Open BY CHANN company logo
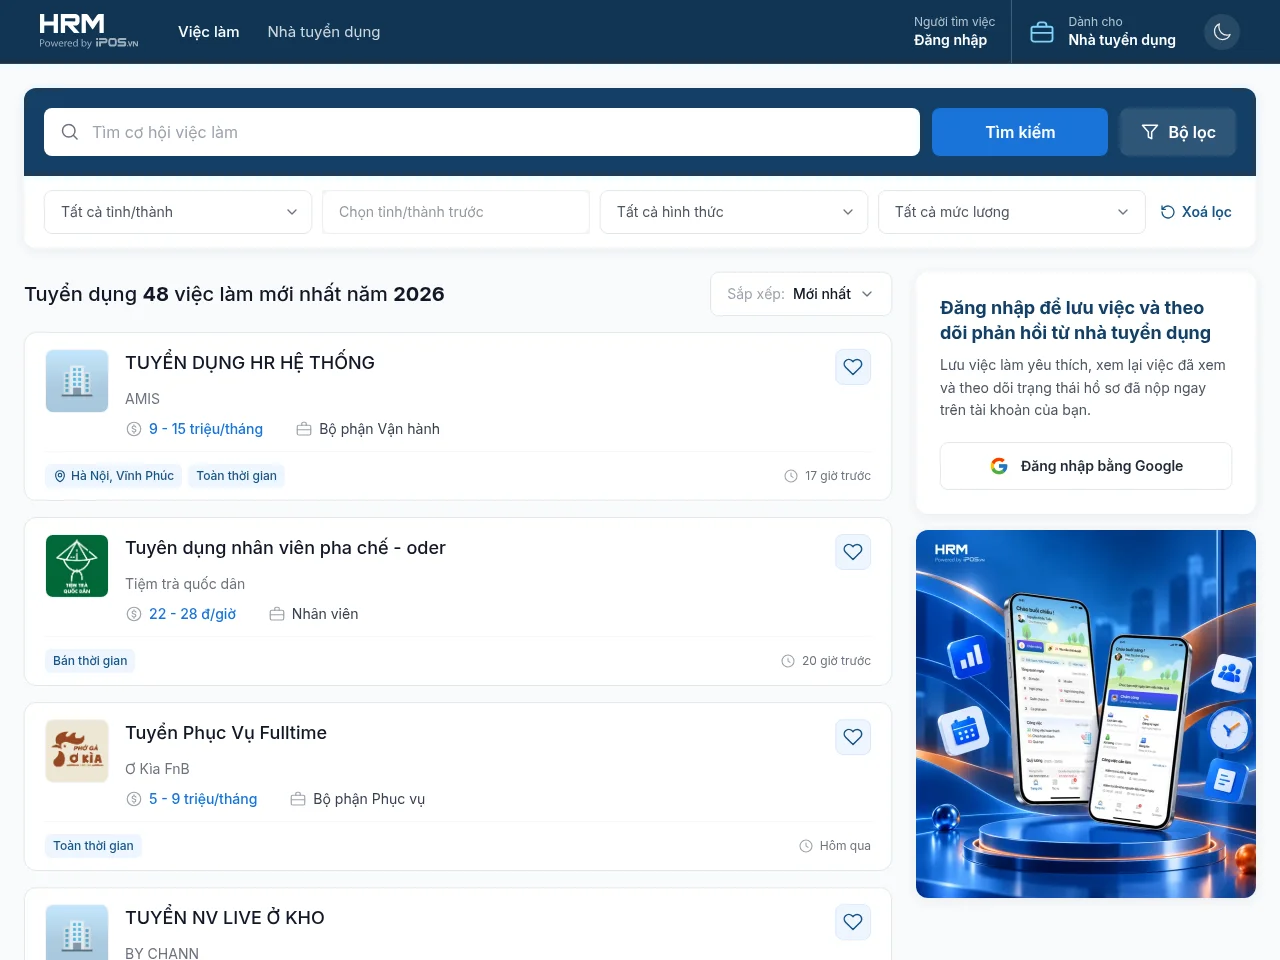 (x=77, y=933)
